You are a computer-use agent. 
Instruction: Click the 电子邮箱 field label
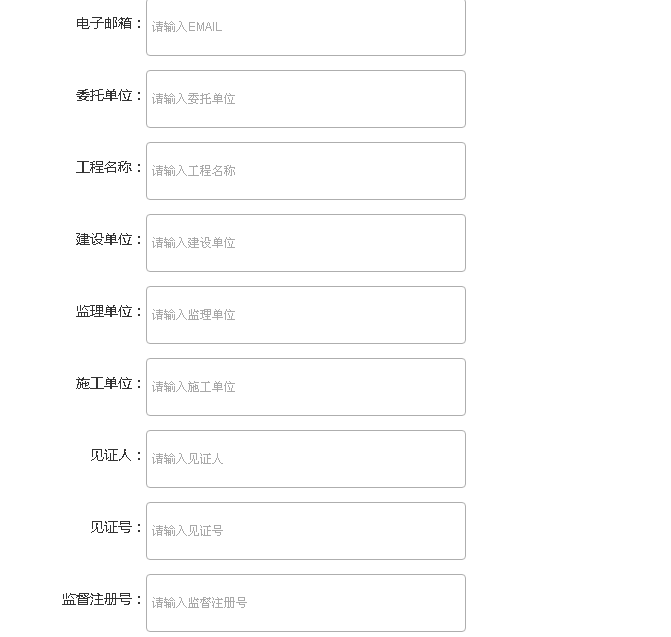coord(104,23)
